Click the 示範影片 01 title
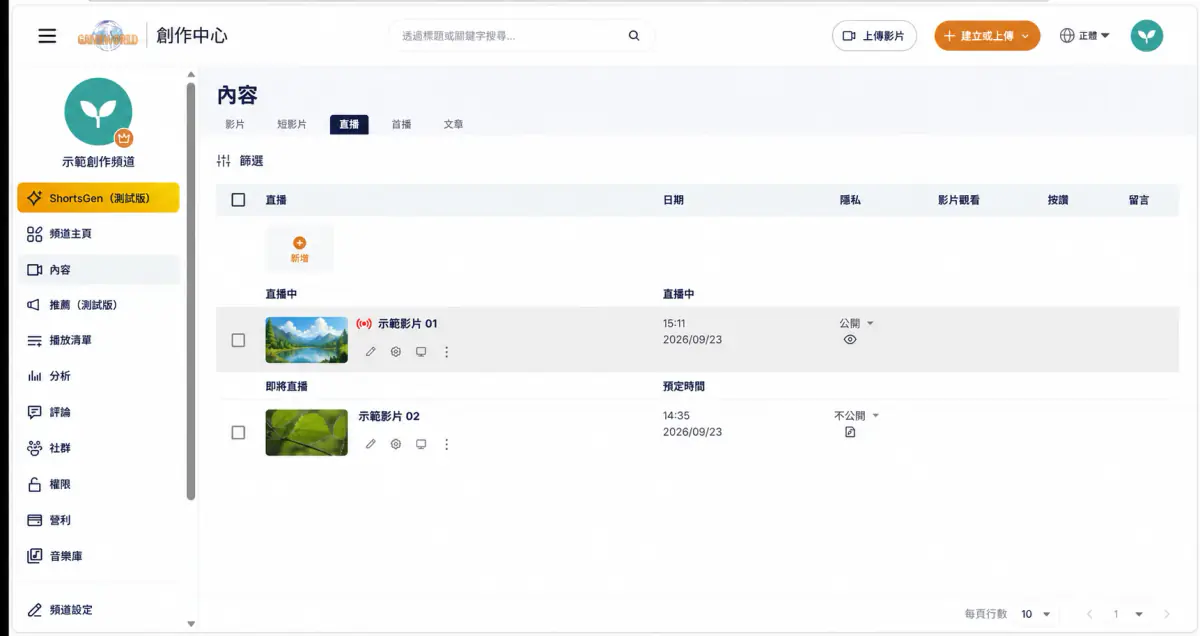 point(407,324)
